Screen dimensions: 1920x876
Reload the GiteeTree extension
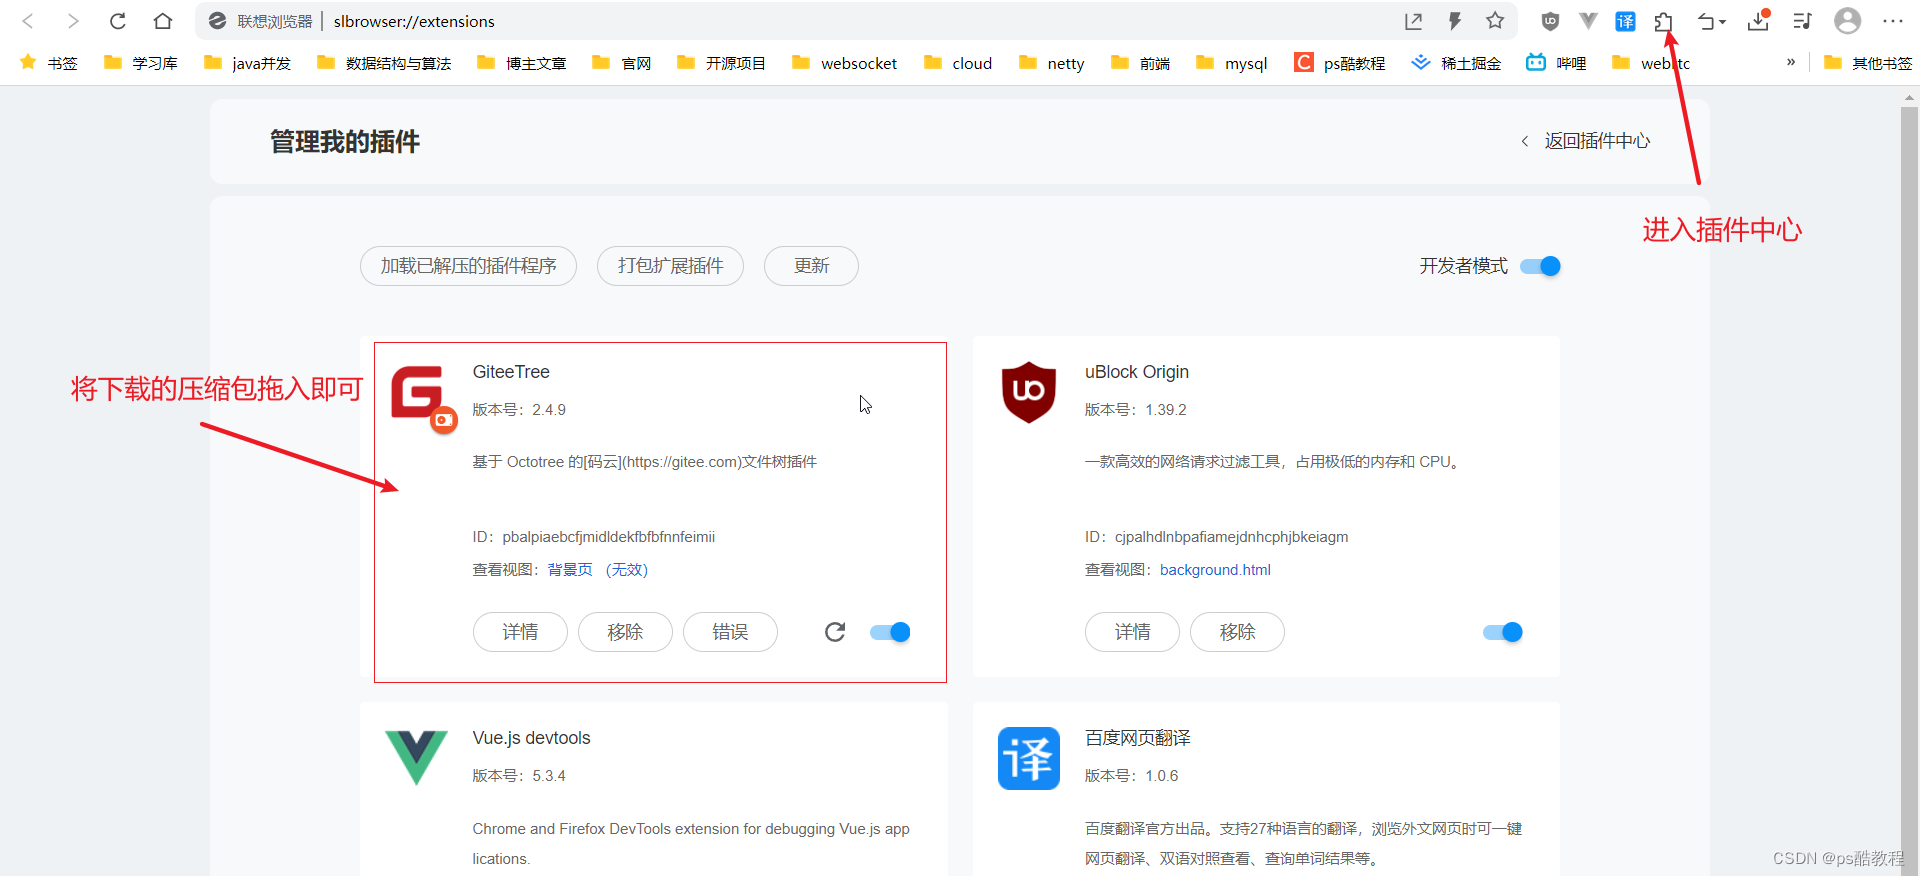point(835,632)
